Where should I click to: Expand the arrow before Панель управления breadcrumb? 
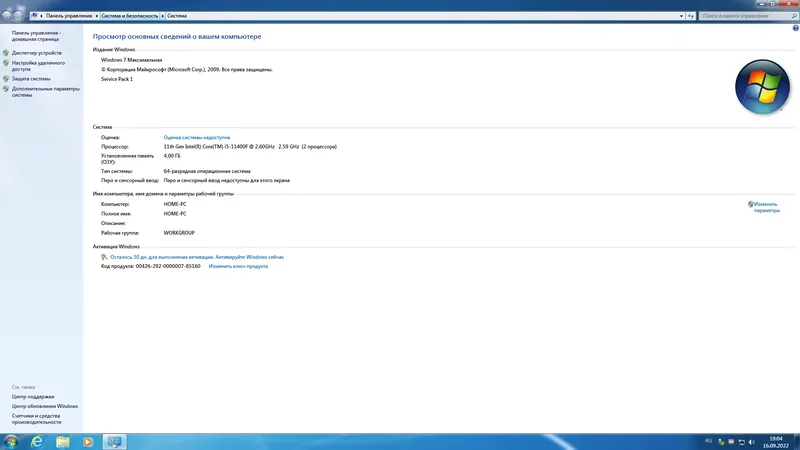tap(41, 16)
